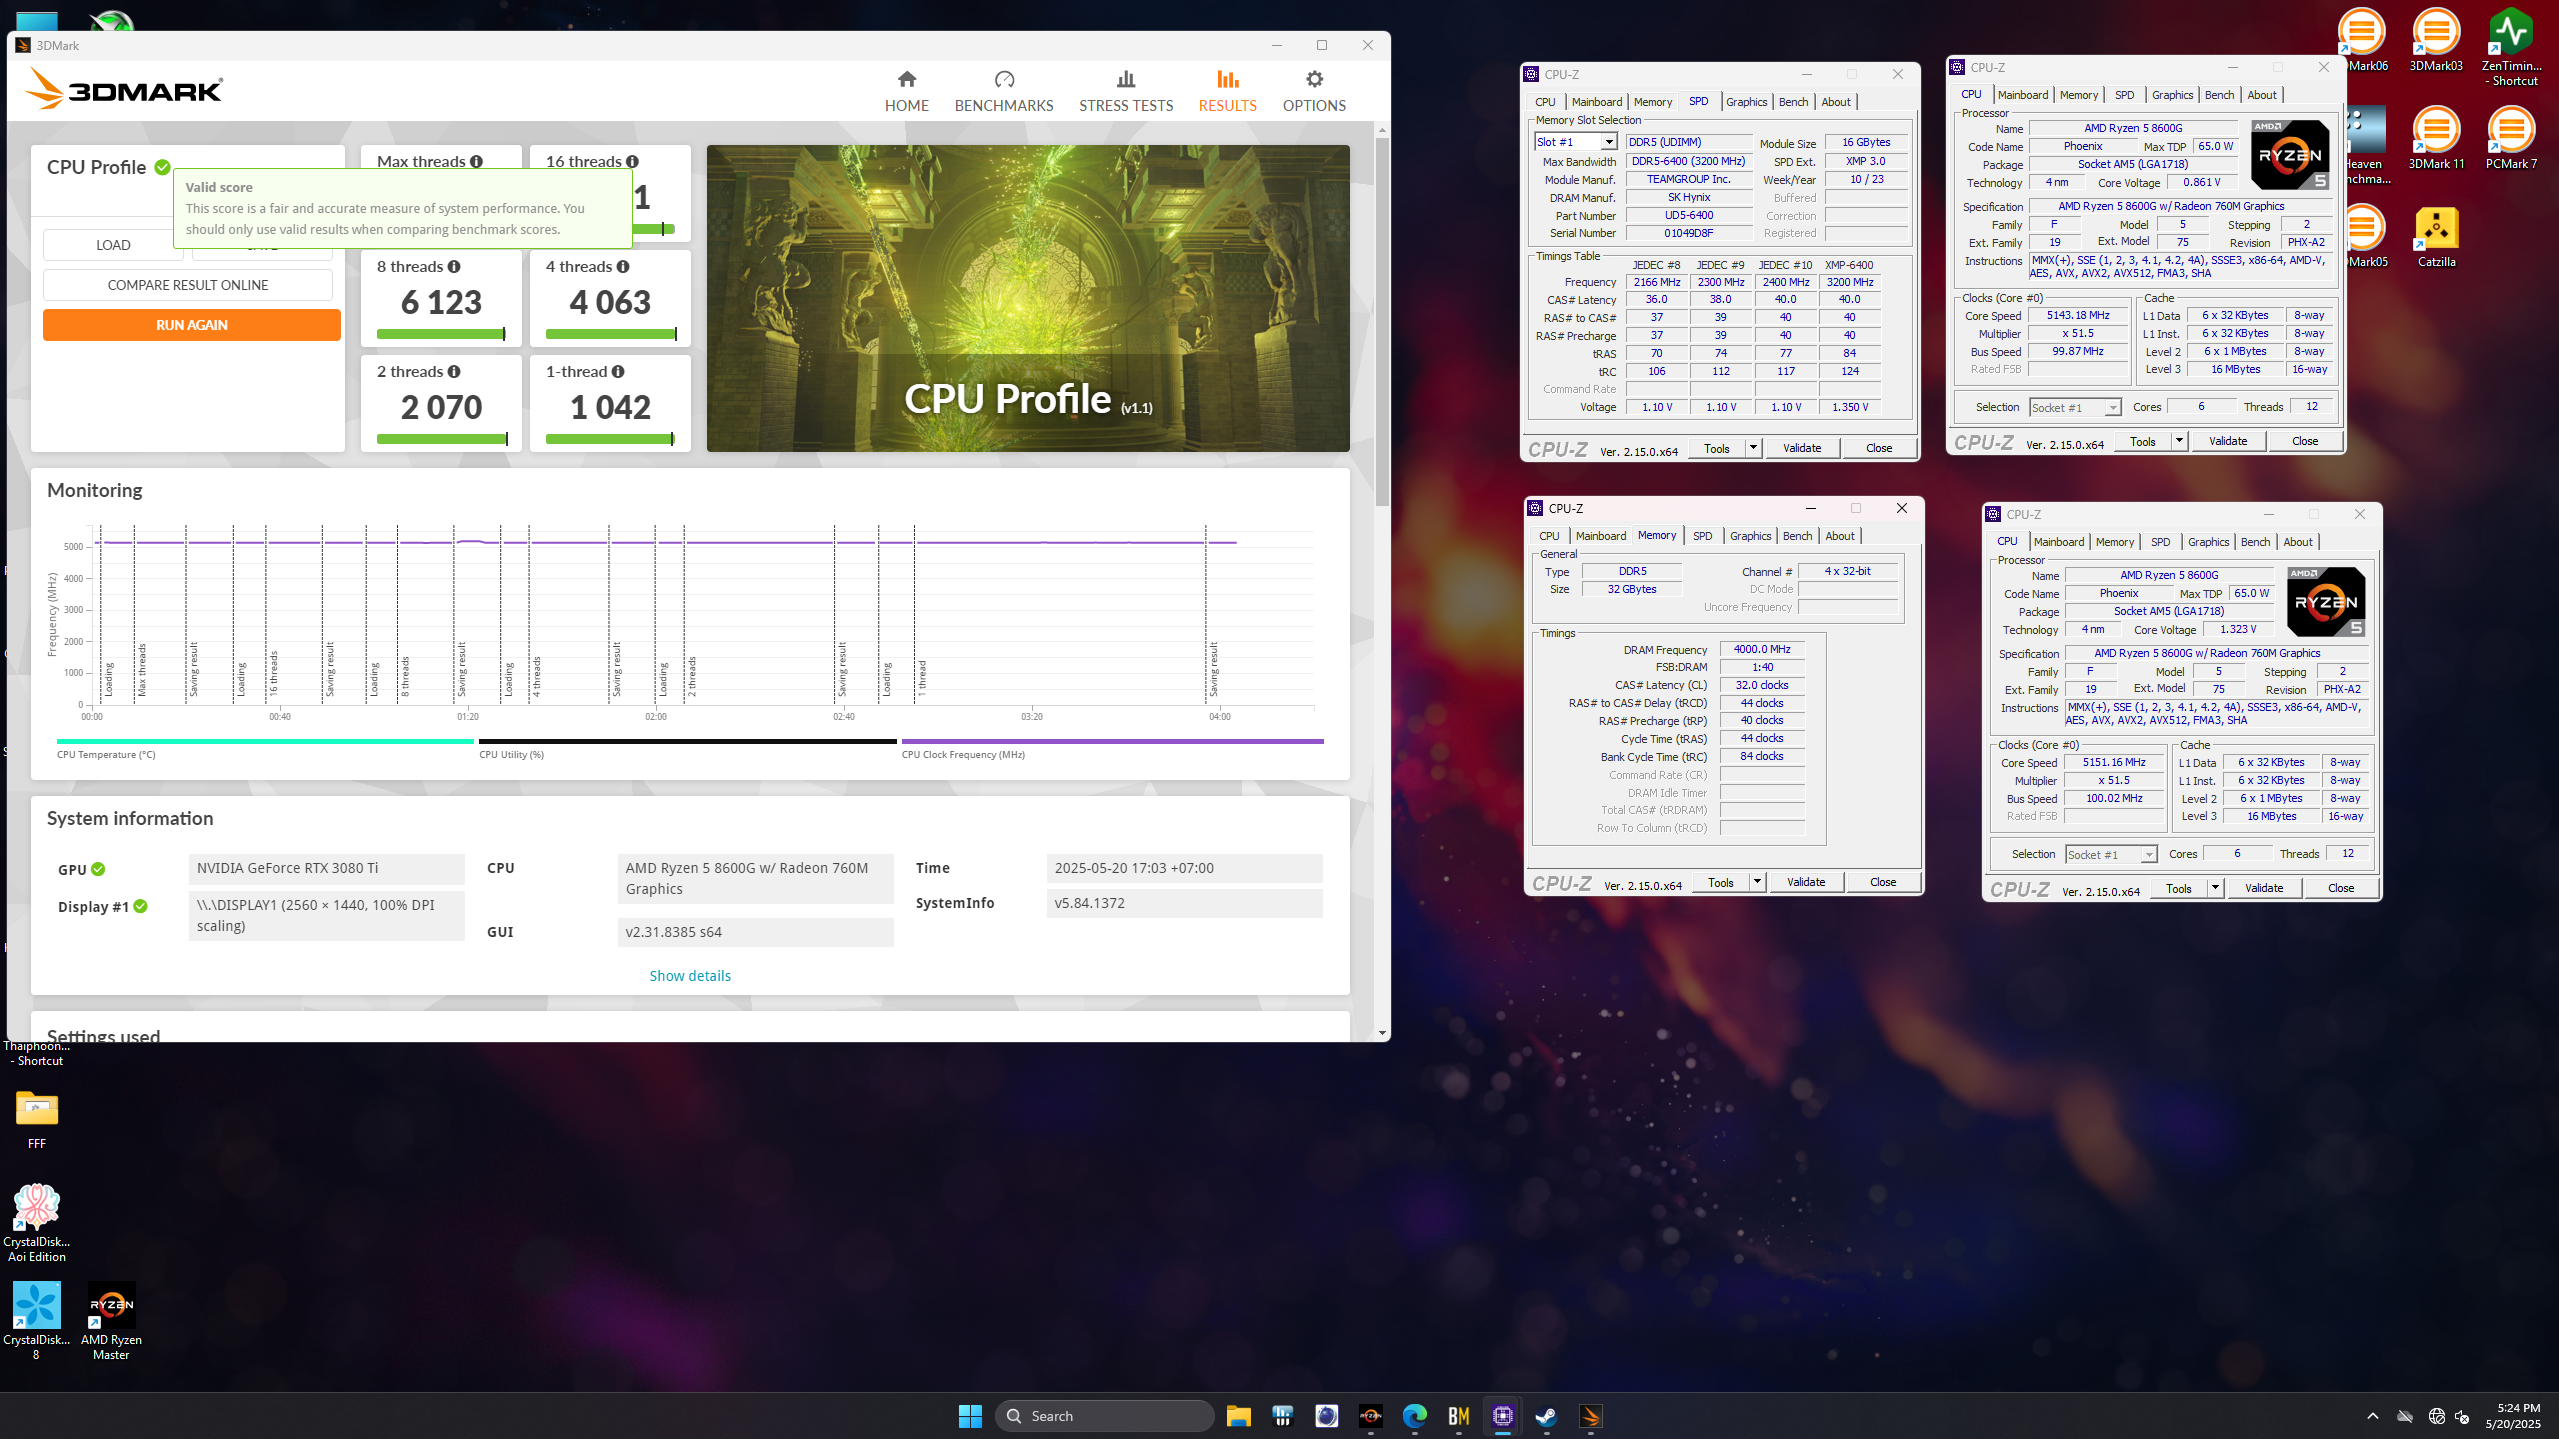Viewport: 2559px width, 1439px height.
Task: Open the PCMark 7 desktop shortcut
Action: 2510,138
